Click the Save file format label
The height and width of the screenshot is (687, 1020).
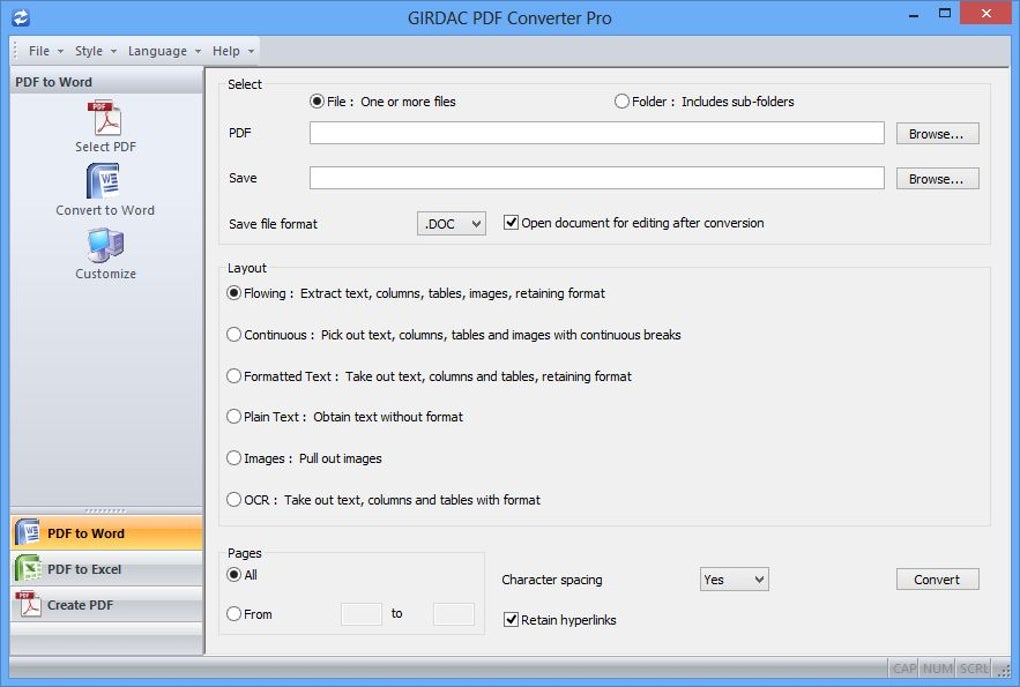[273, 224]
